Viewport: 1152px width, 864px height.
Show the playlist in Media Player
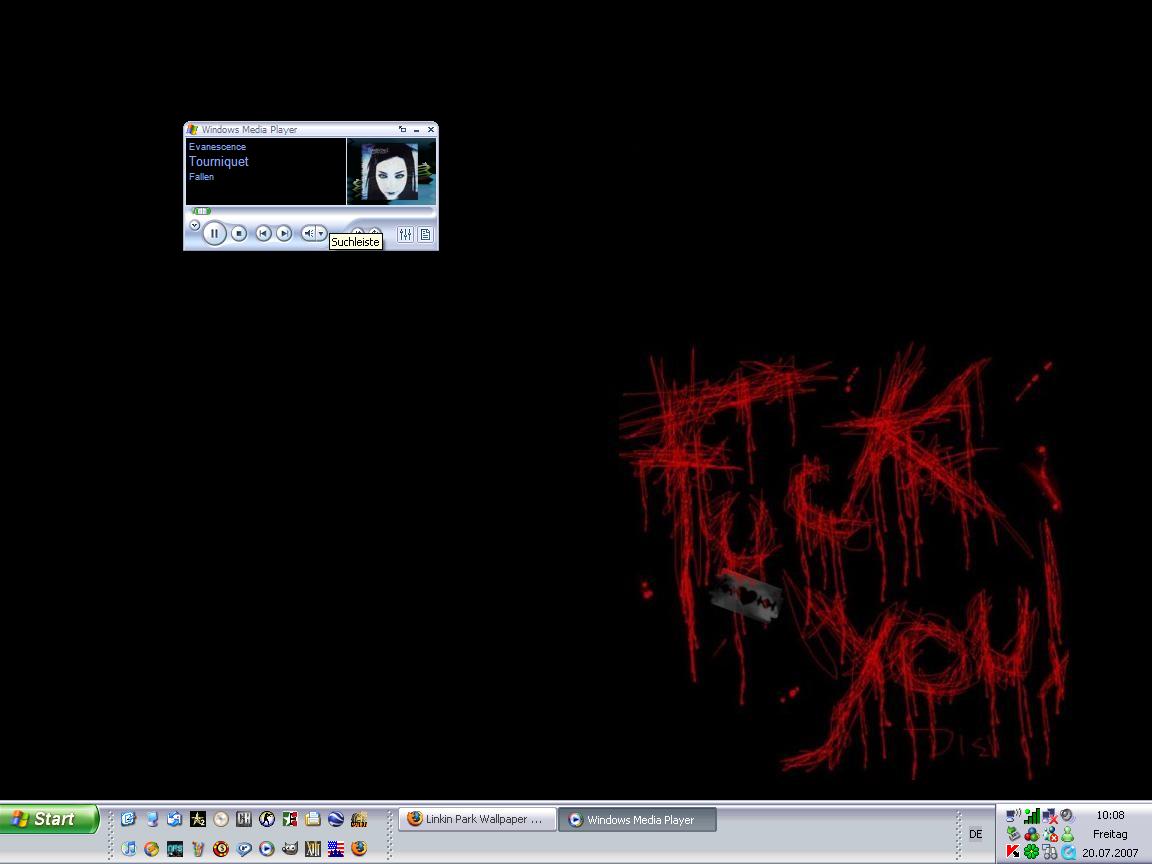[425, 234]
